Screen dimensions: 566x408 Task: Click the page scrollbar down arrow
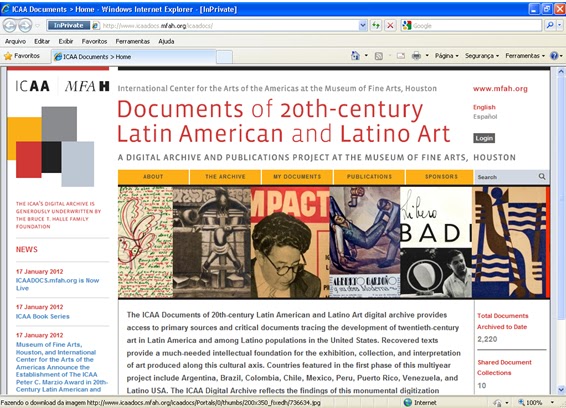pos(561,390)
